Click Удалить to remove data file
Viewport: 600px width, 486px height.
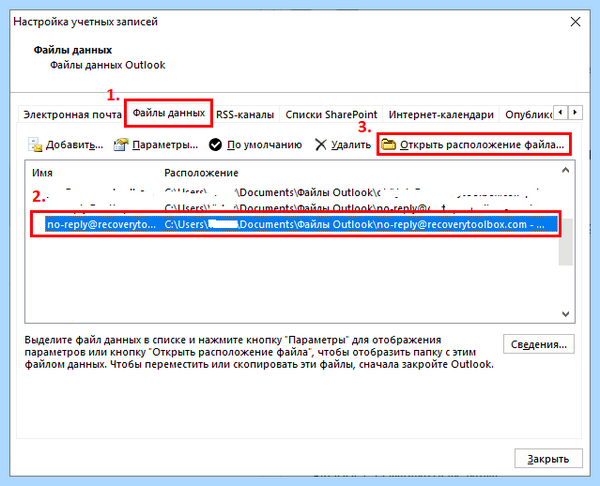[x=351, y=145]
